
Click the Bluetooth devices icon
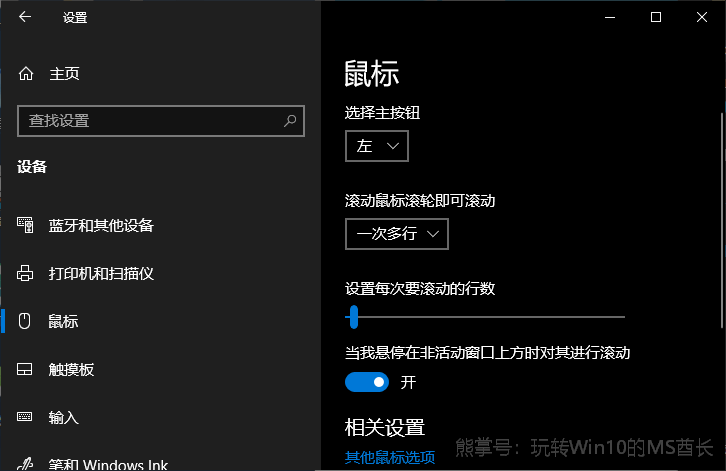tap(25, 225)
